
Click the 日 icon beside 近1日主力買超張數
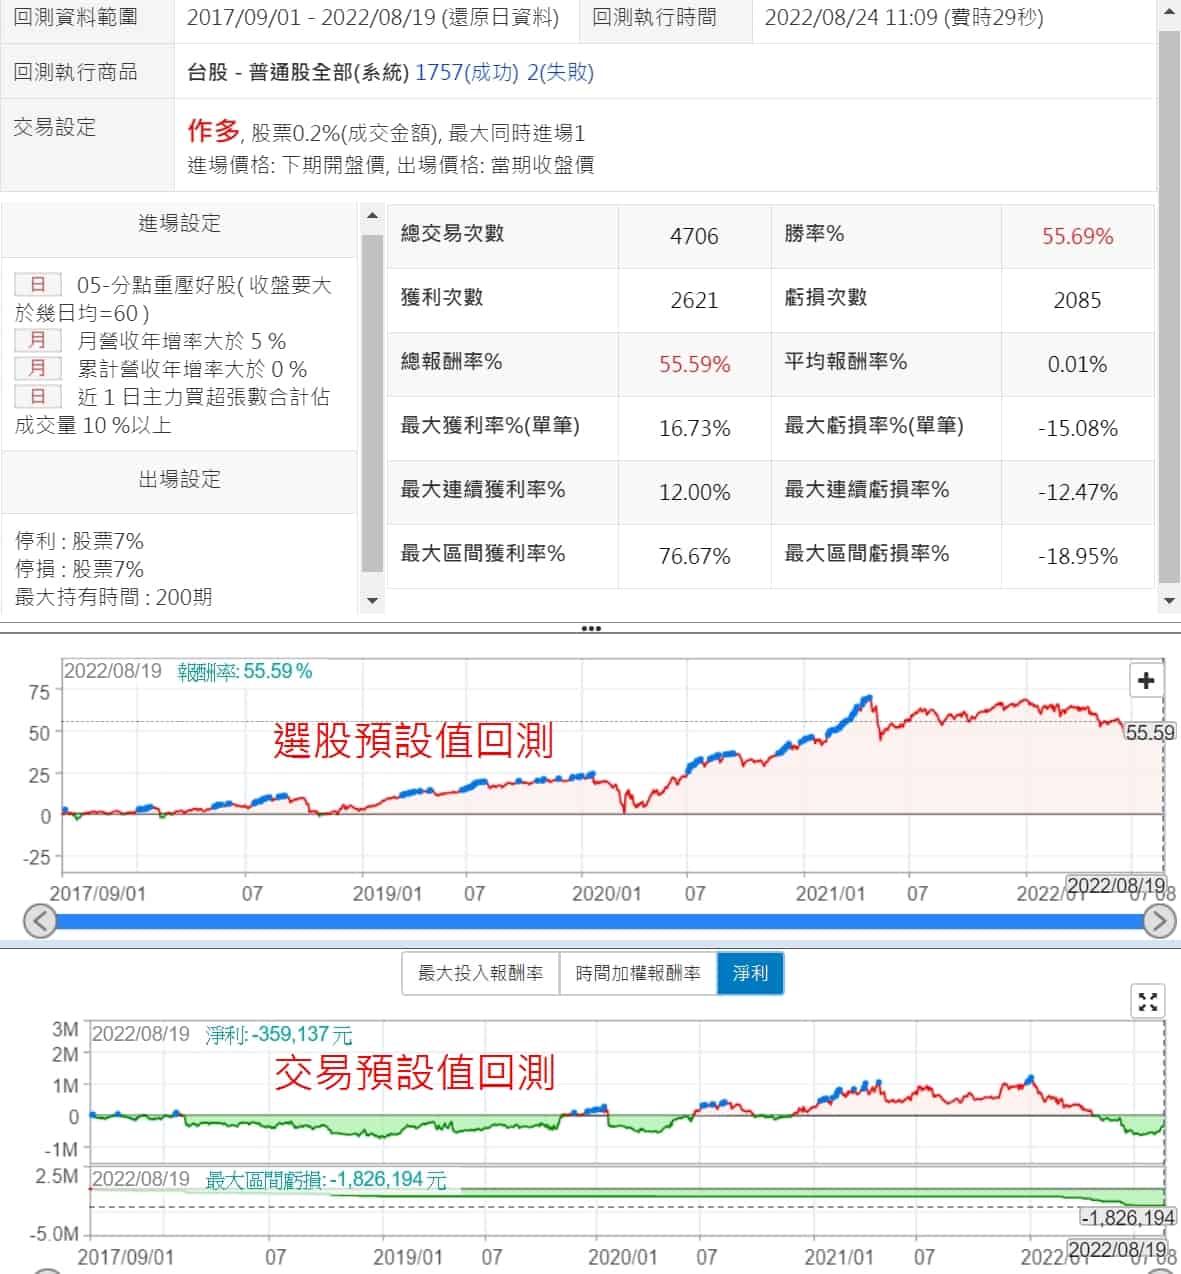click(38, 397)
